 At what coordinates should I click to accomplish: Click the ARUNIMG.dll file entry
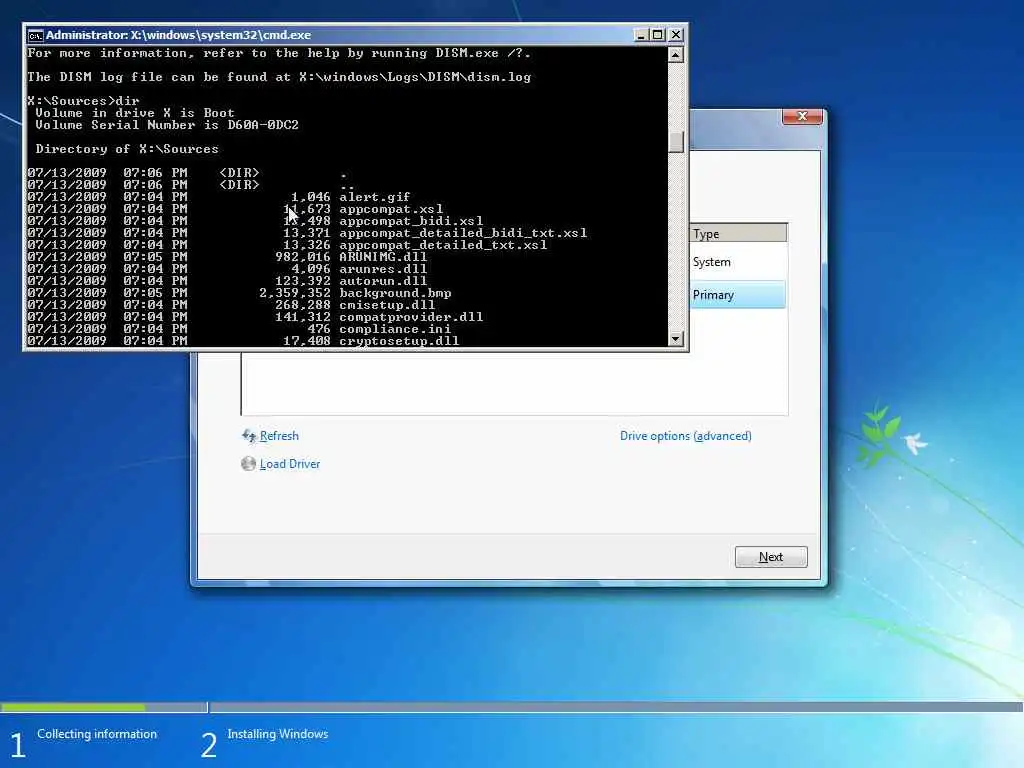[x=383, y=257]
